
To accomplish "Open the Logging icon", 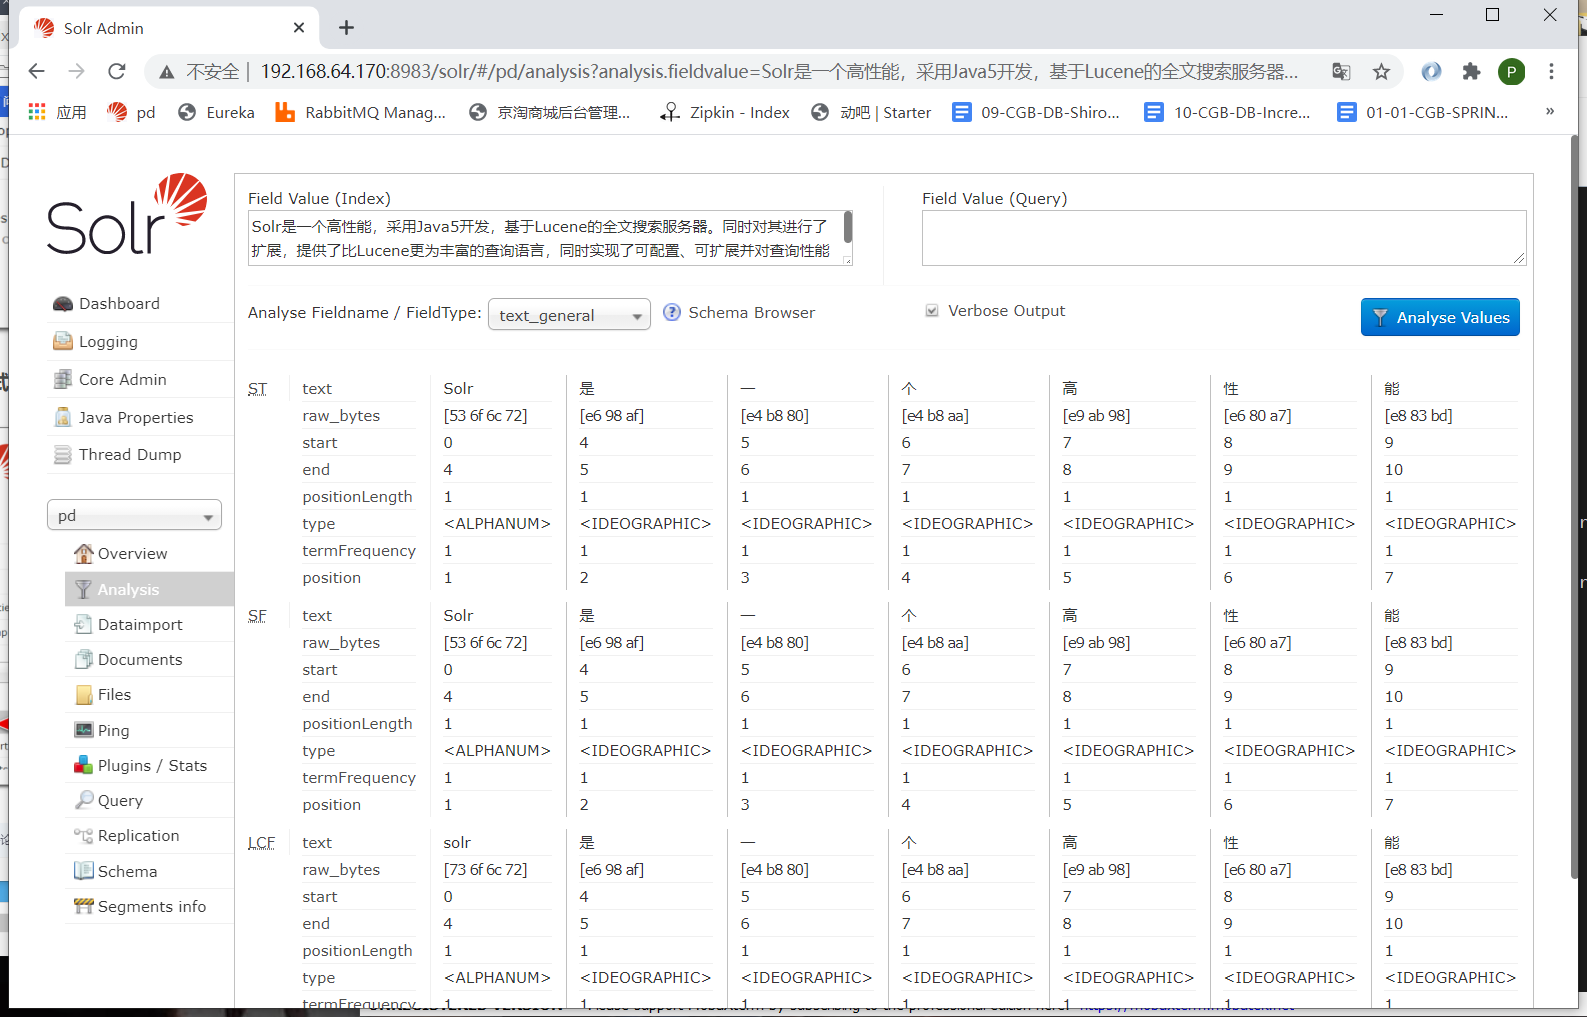I will tap(63, 342).
